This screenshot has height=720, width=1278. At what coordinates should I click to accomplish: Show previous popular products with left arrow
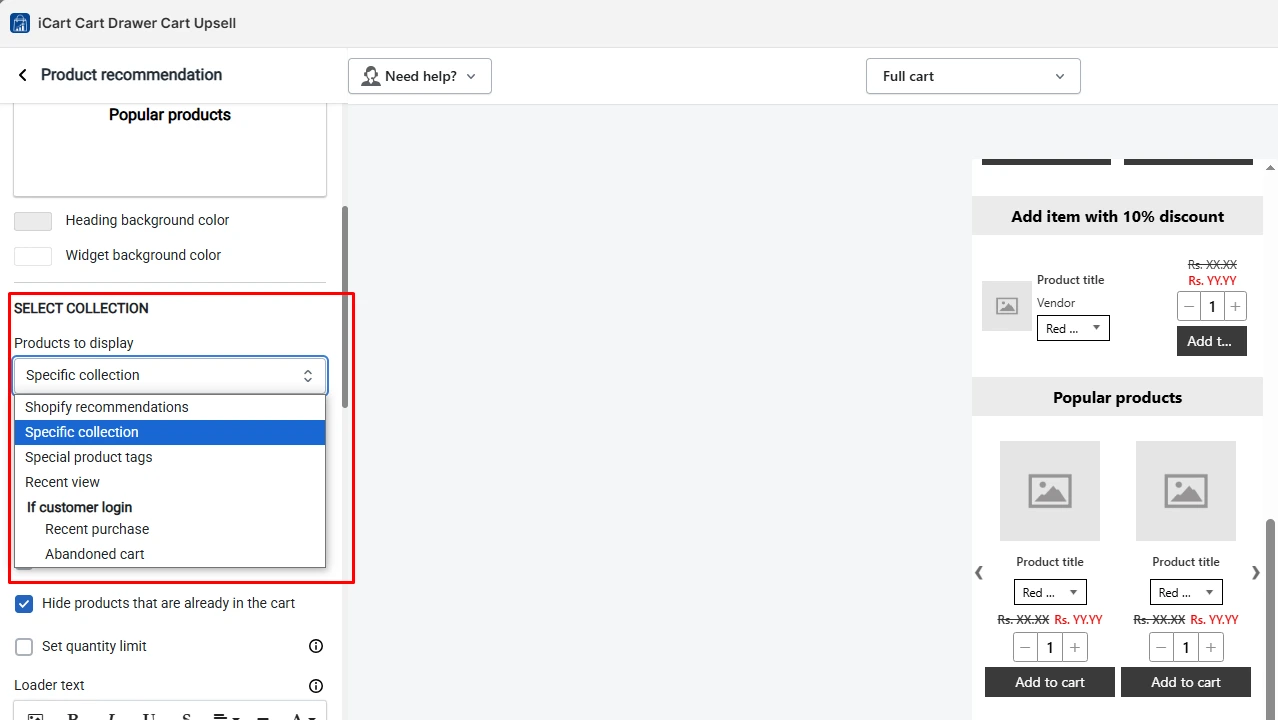979,573
